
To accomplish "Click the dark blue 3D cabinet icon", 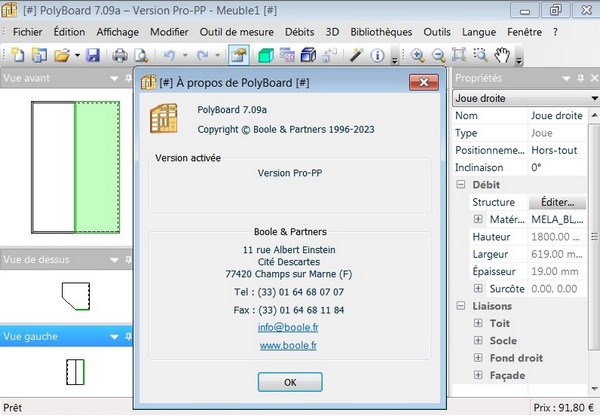I will point(308,55).
